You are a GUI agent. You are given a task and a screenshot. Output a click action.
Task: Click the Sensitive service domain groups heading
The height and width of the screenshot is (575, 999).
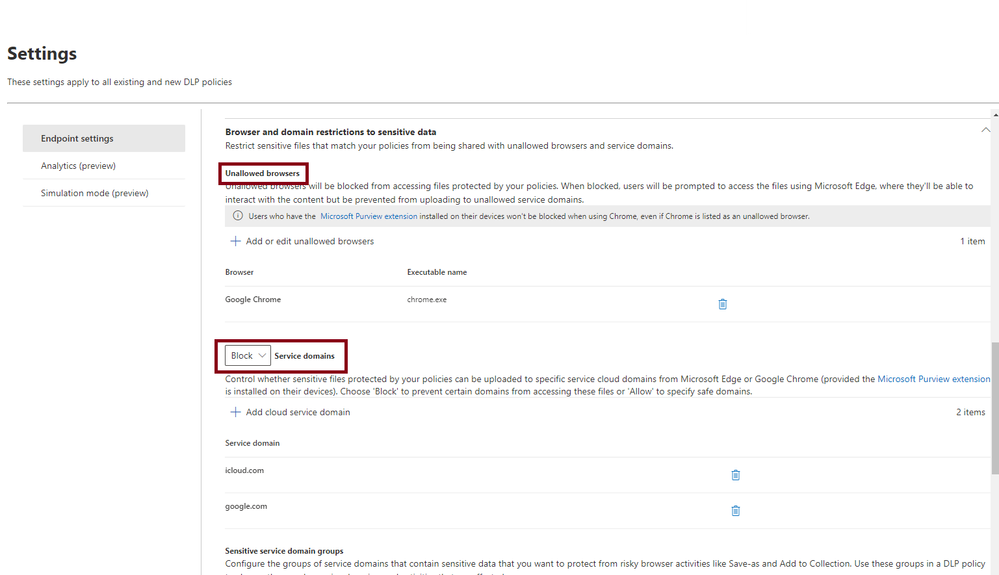point(284,551)
